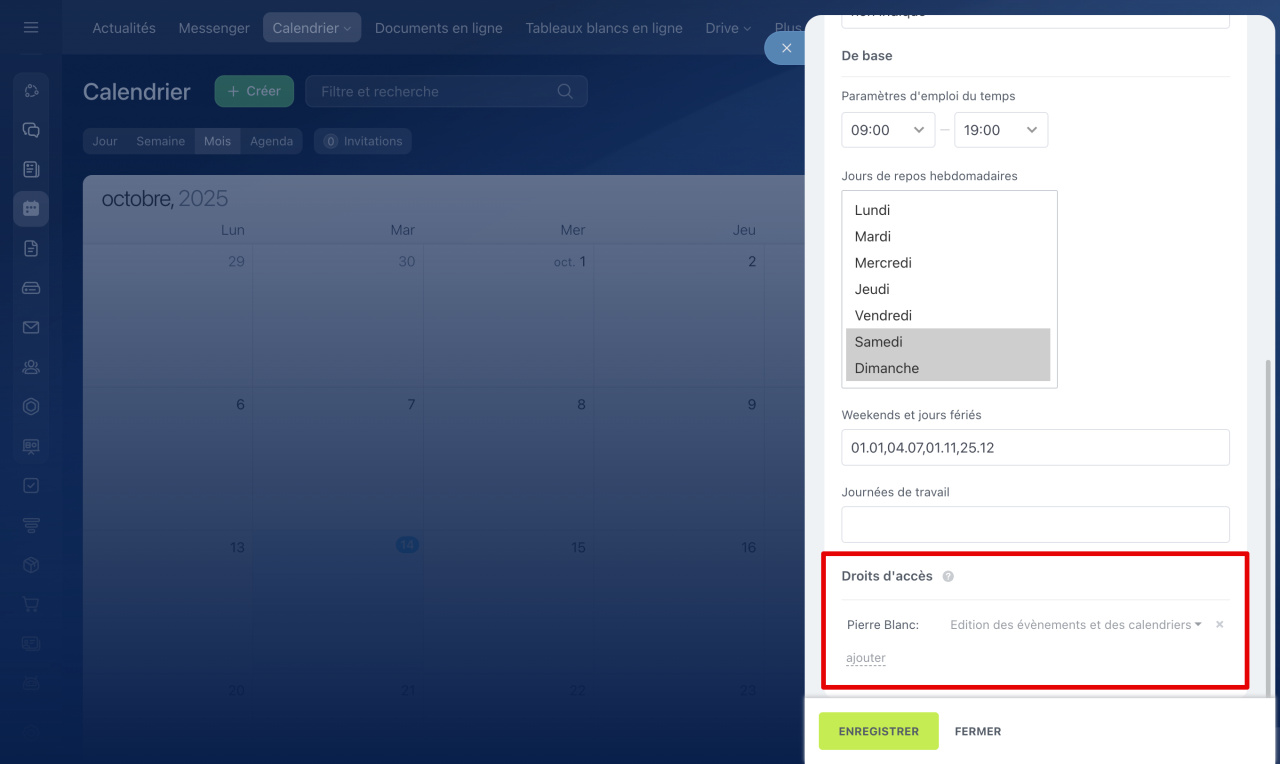Open Documents en ligne in top menu
The width and height of the screenshot is (1280, 764).
(x=438, y=28)
